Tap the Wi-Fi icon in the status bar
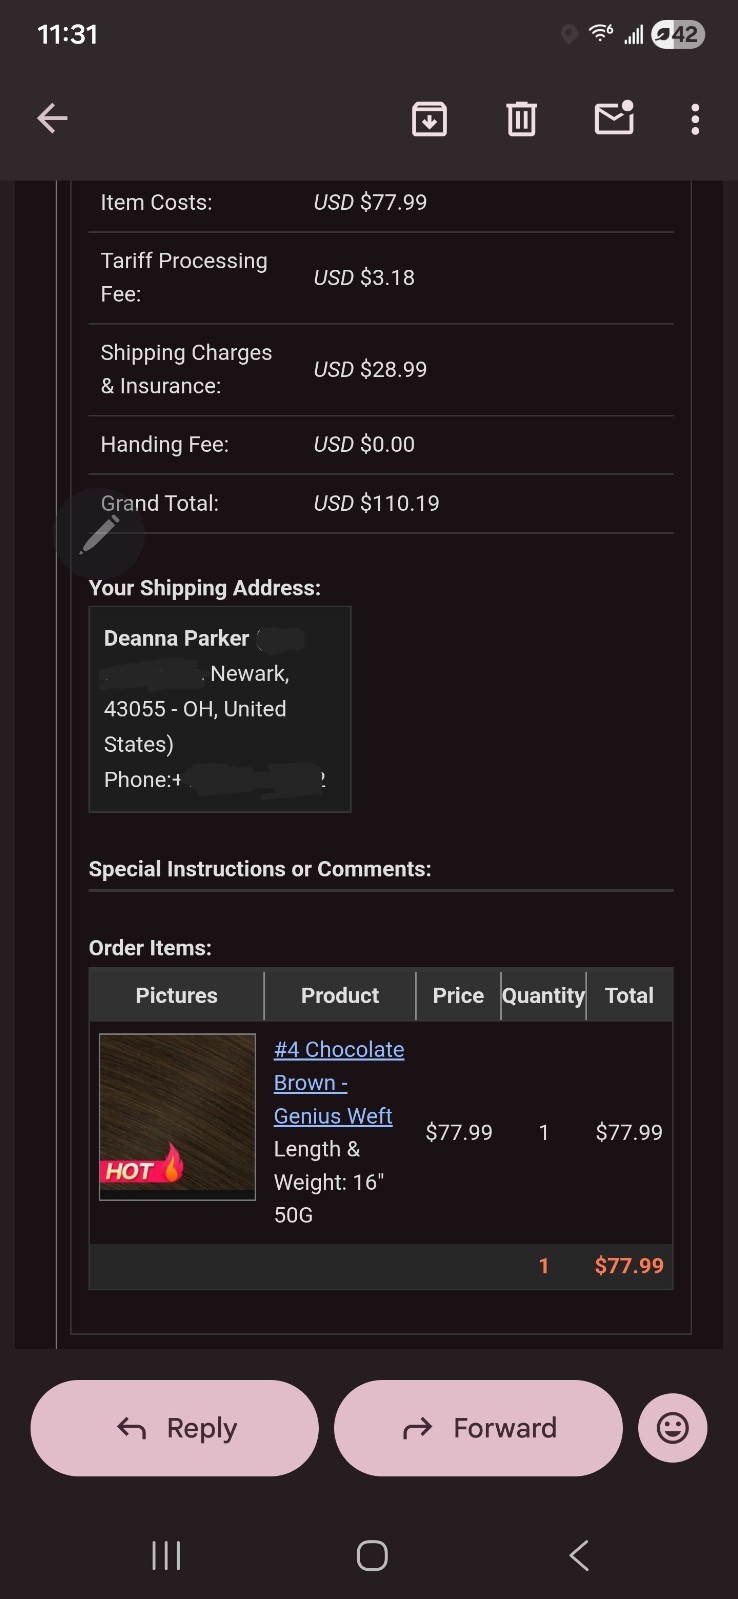Image resolution: width=738 pixels, height=1599 pixels. [x=601, y=33]
